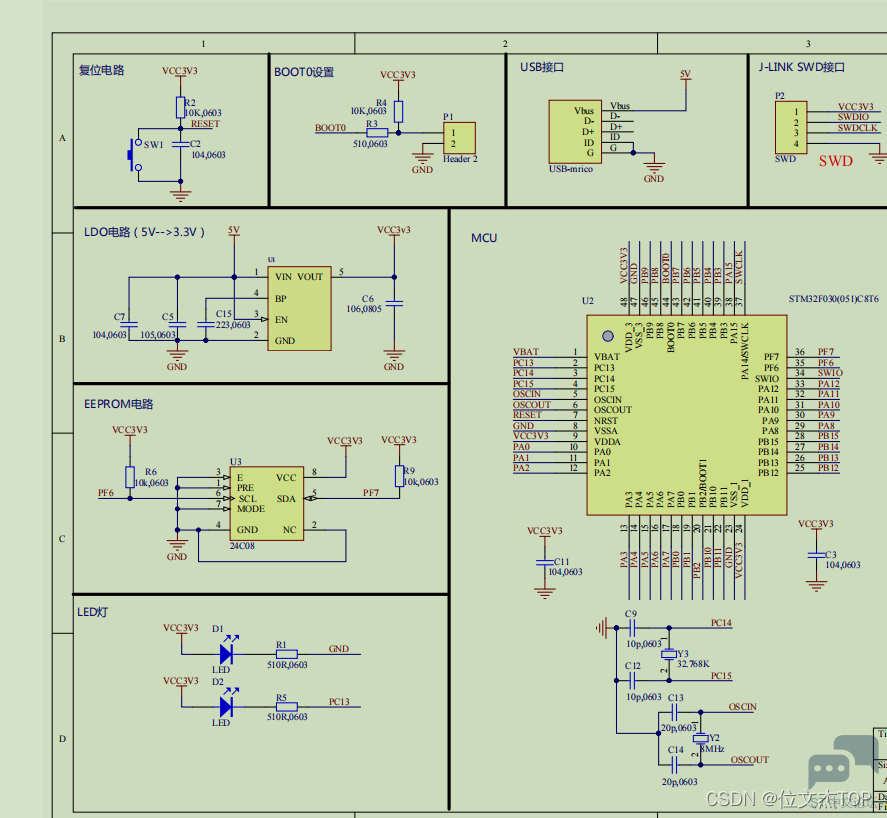Click the 'STM32F030(051)C8T6' part label
Viewport: 887px width, 818px height.
point(834,299)
